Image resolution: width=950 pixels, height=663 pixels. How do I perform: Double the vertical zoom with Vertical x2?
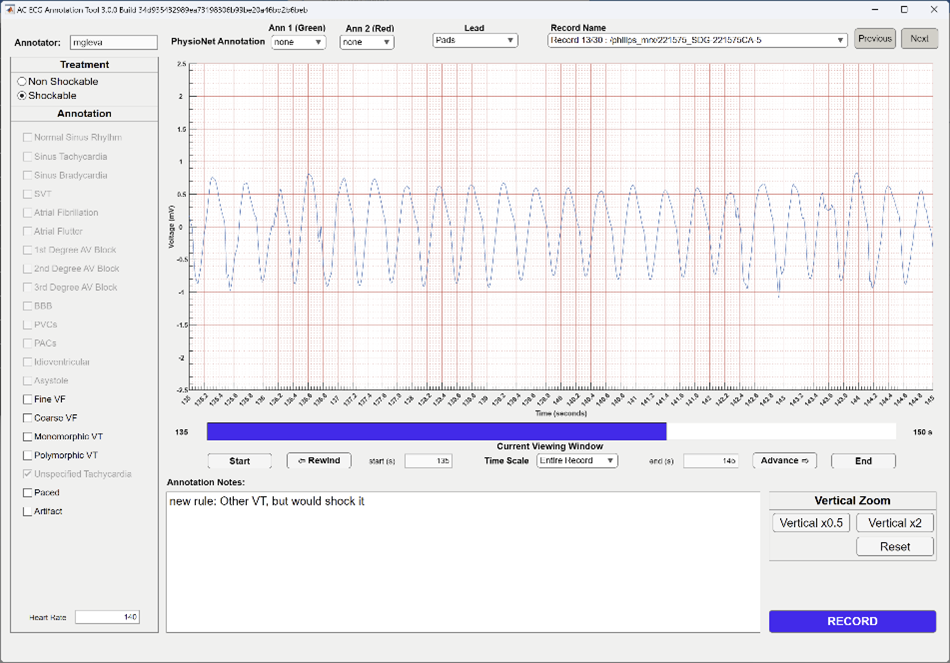[894, 523]
